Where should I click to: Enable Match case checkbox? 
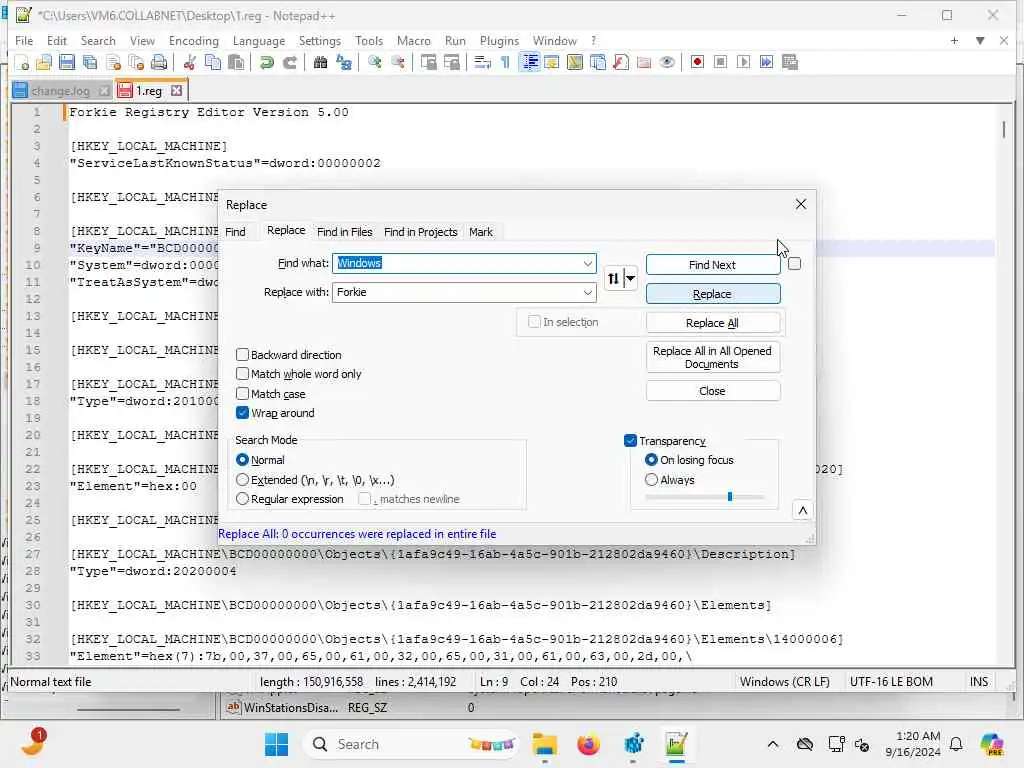click(x=242, y=394)
